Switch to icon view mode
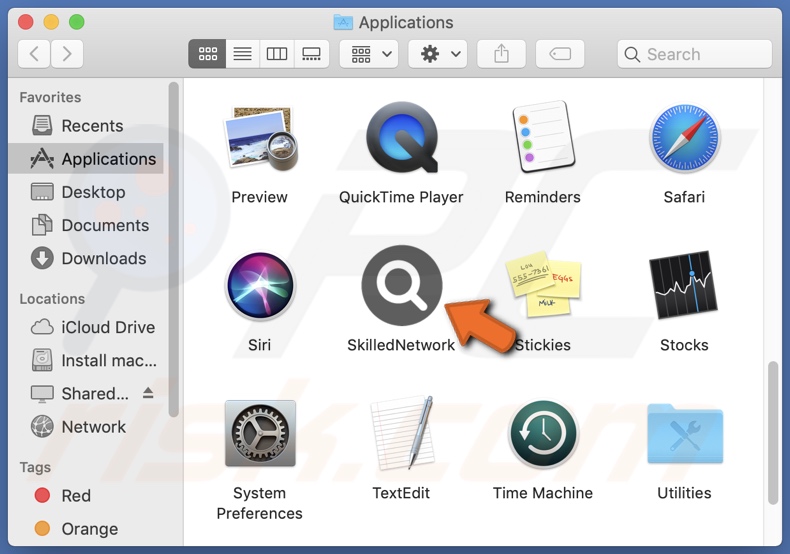Viewport: 790px width, 554px height. 208,54
